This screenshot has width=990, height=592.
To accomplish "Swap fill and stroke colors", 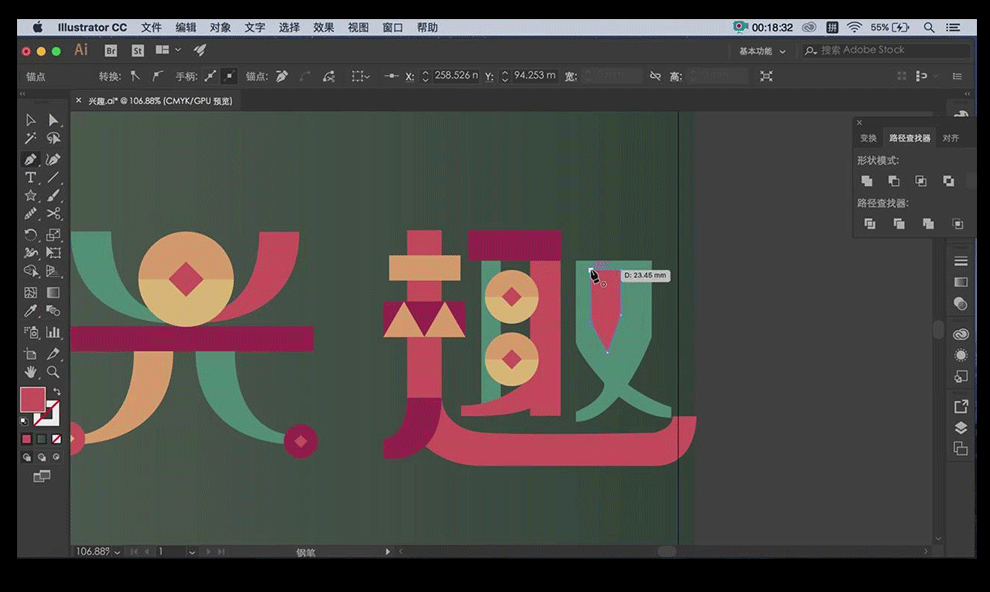I will pyautogui.click(x=57, y=391).
